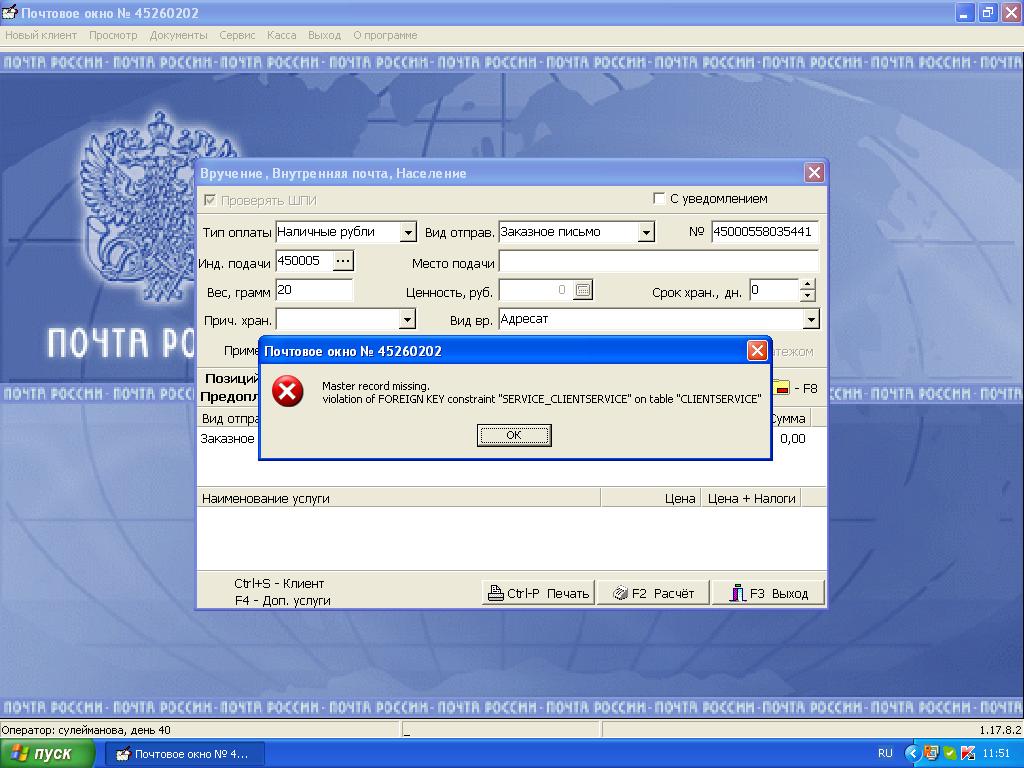Decrease Срок хран. with down arrow
This screenshot has width=1024, height=768.
click(808, 295)
